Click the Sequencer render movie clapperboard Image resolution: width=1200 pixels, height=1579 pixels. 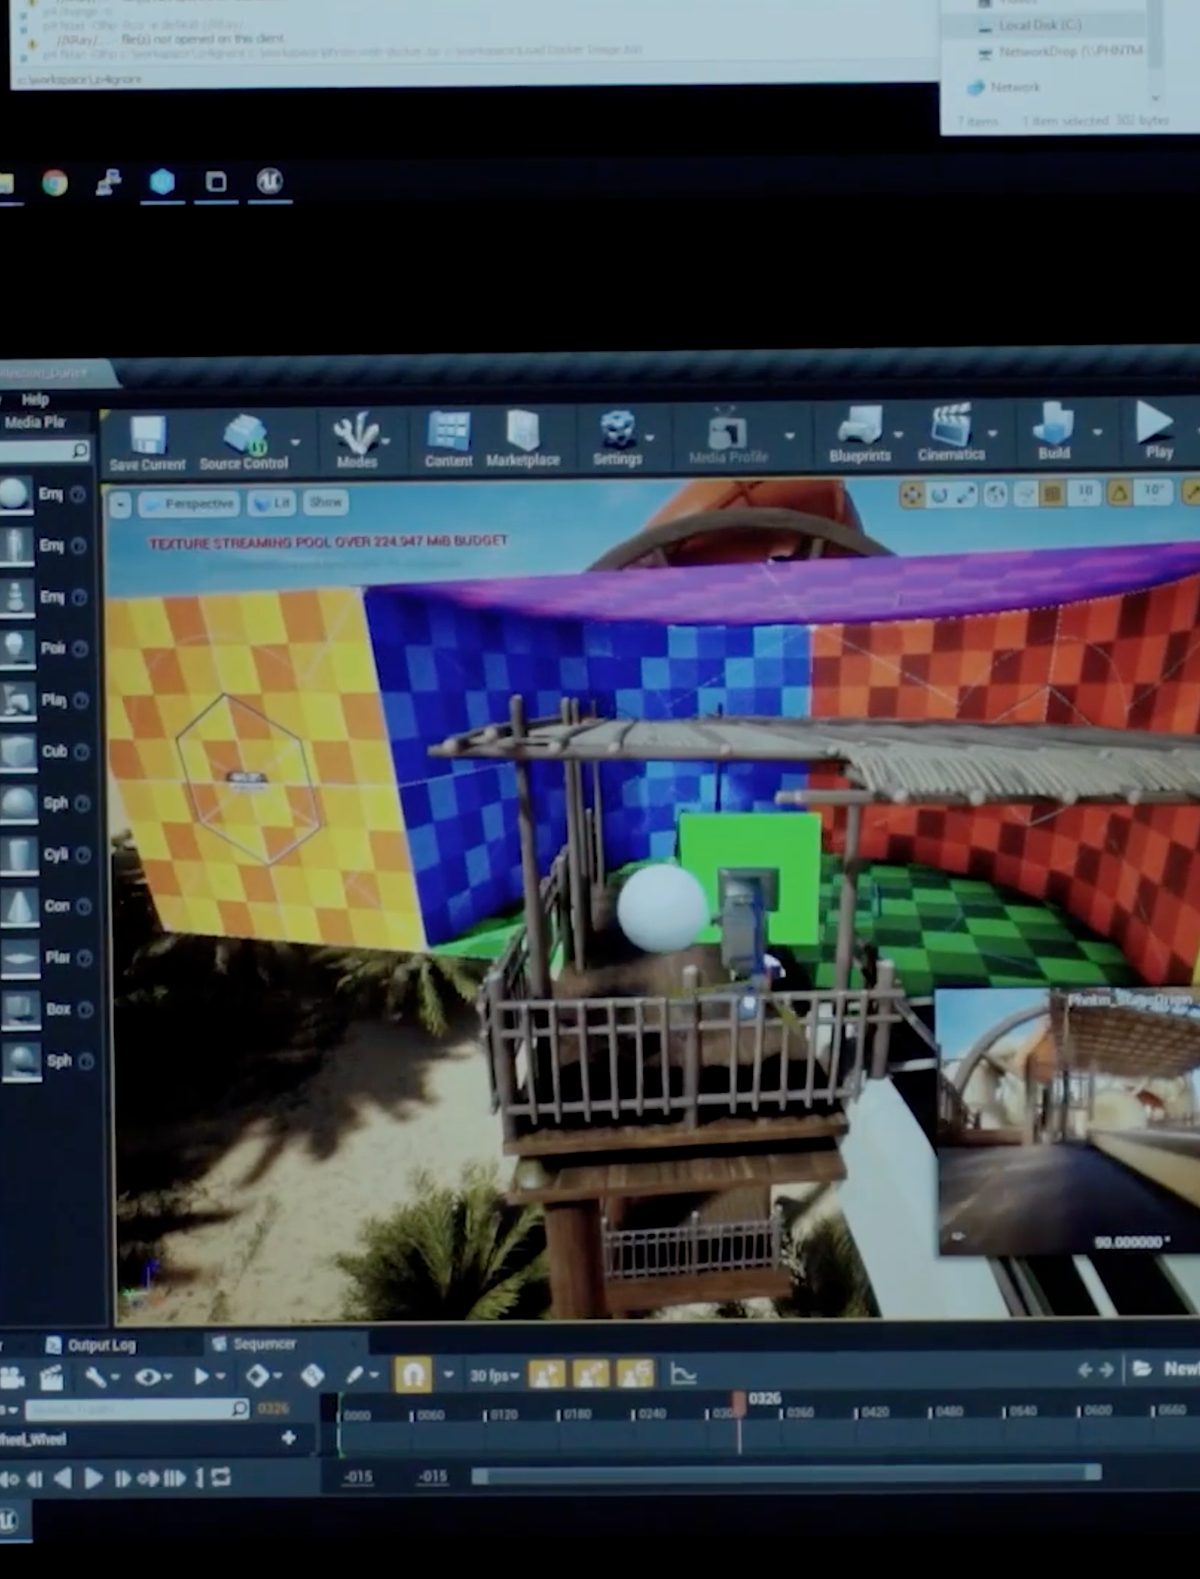click(x=51, y=1377)
